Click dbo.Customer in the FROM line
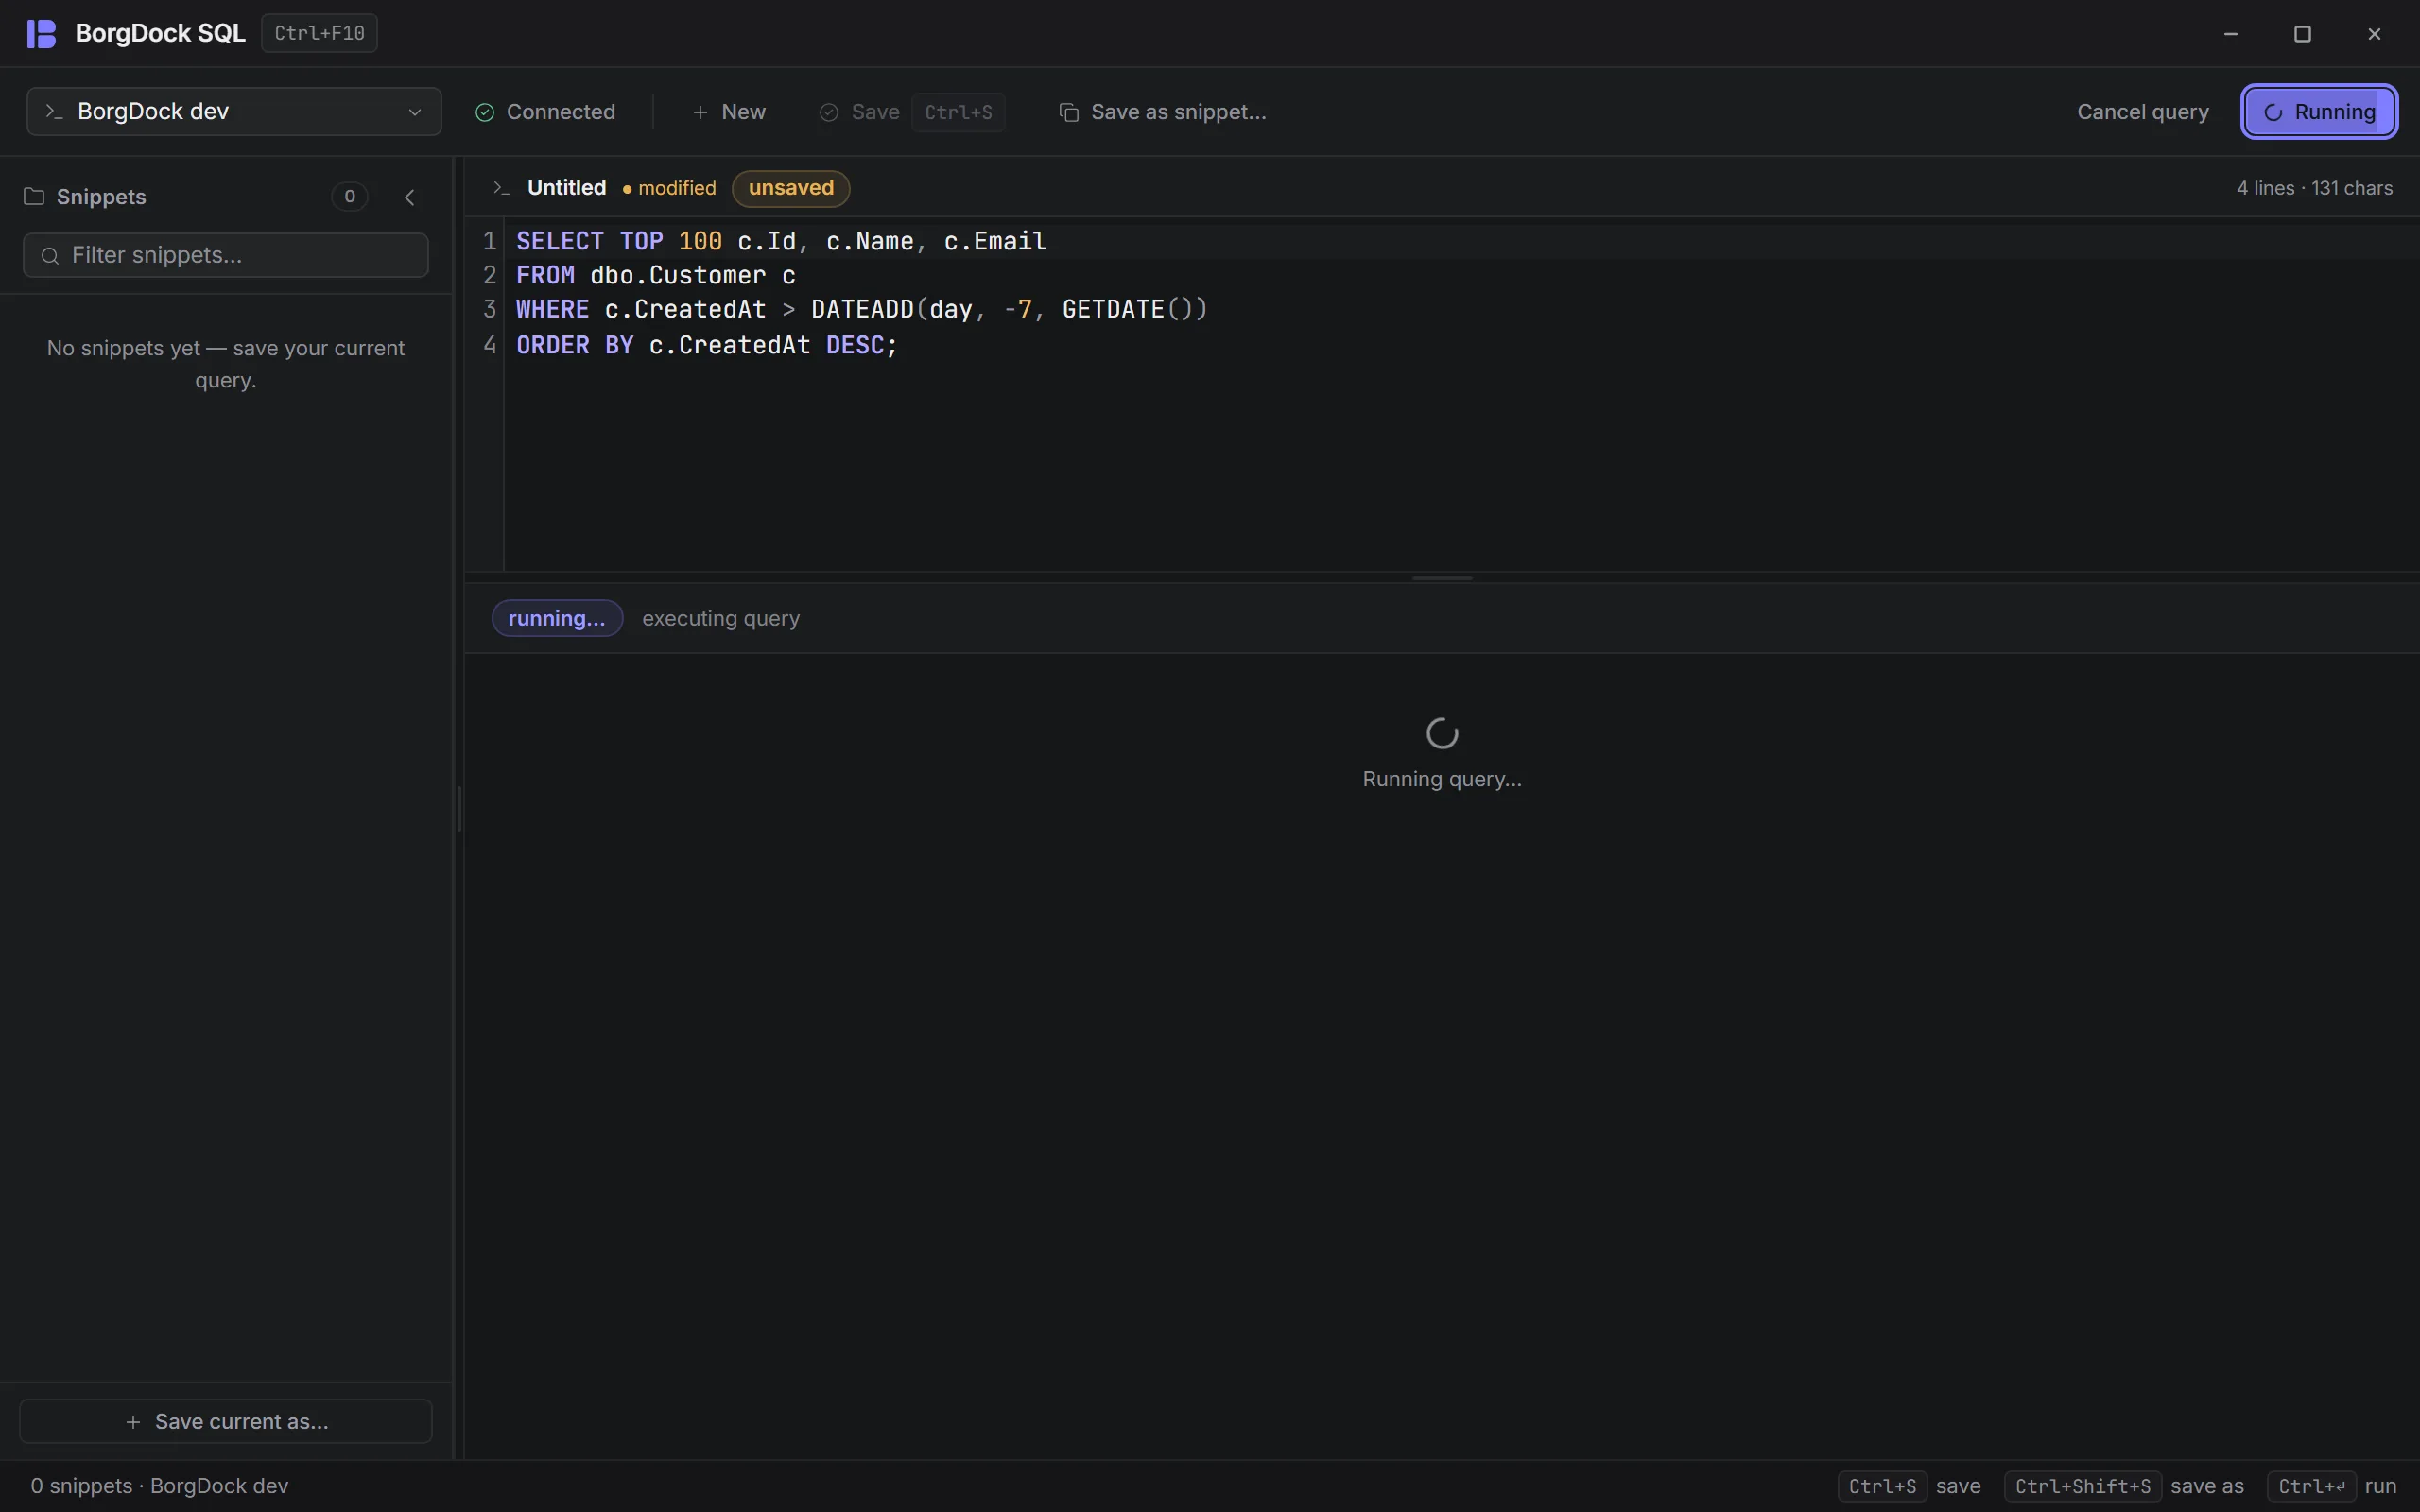The image size is (2420, 1512). (x=678, y=275)
